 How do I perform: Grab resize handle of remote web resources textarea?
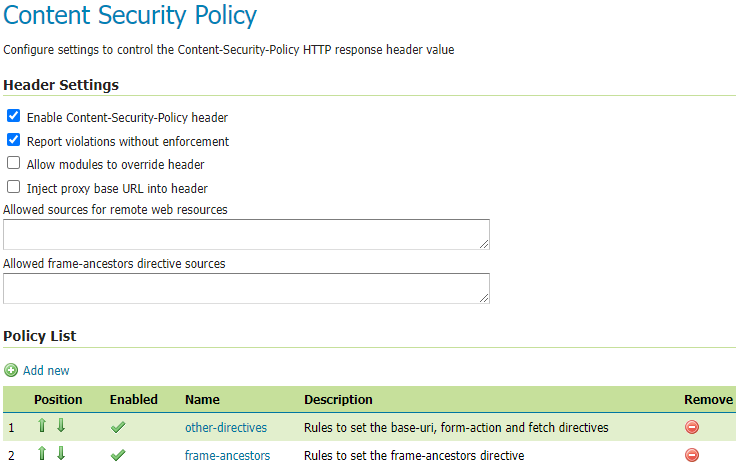tap(485, 244)
